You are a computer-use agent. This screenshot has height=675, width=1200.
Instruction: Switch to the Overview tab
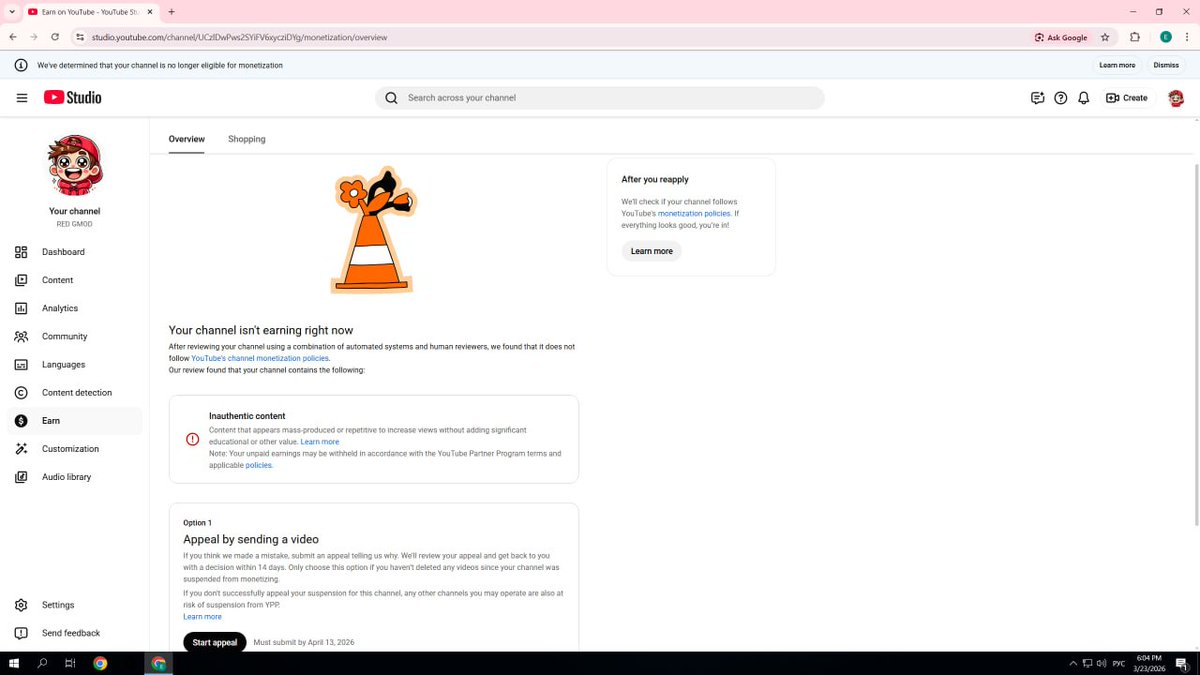[187, 139]
